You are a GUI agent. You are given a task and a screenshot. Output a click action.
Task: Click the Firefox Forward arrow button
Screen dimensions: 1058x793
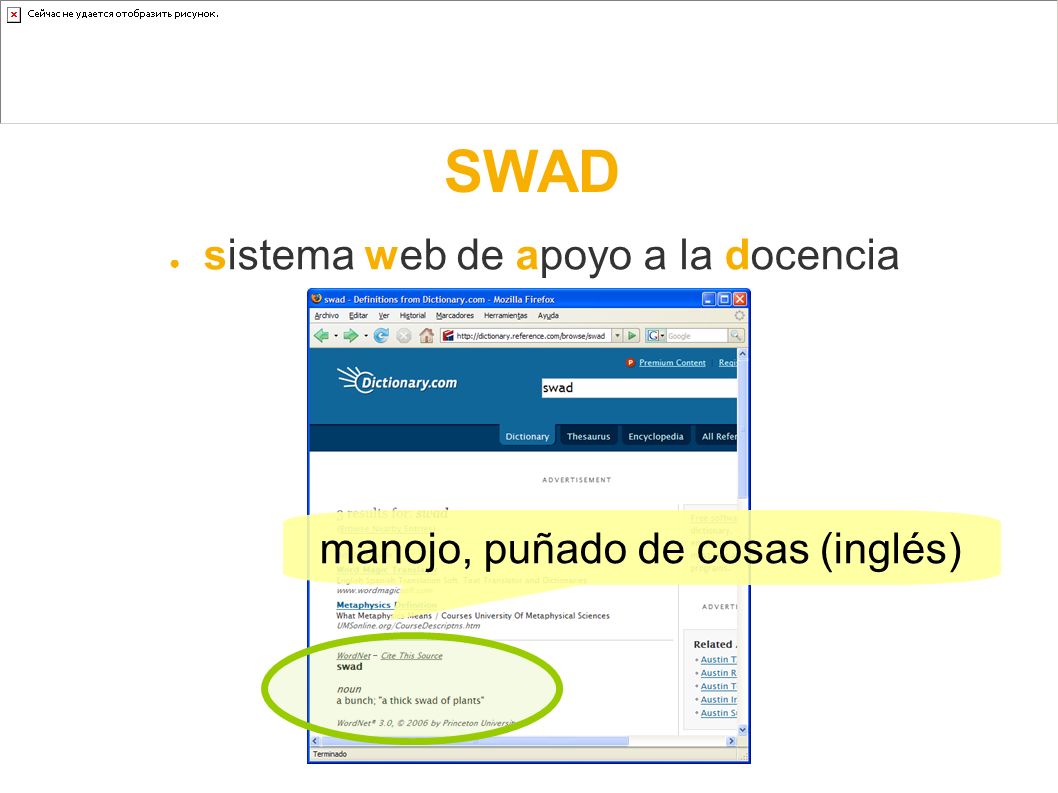pyautogui.click(x=350, y=335)
